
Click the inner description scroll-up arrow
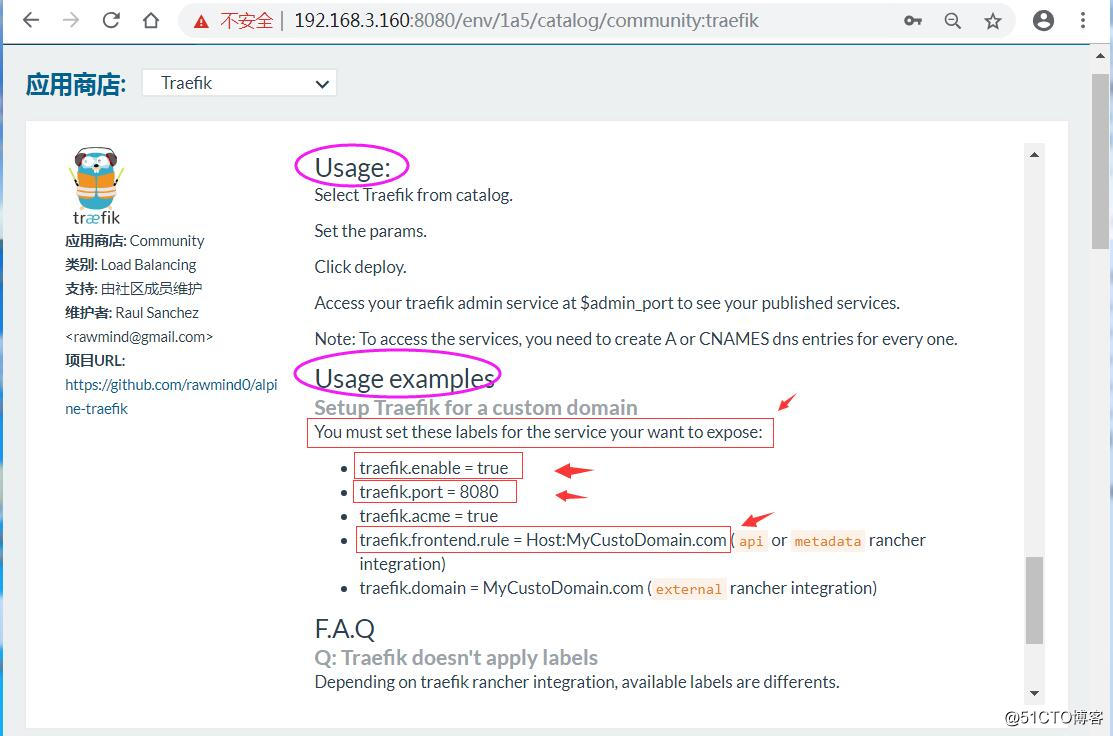[x=1034, y=155]
